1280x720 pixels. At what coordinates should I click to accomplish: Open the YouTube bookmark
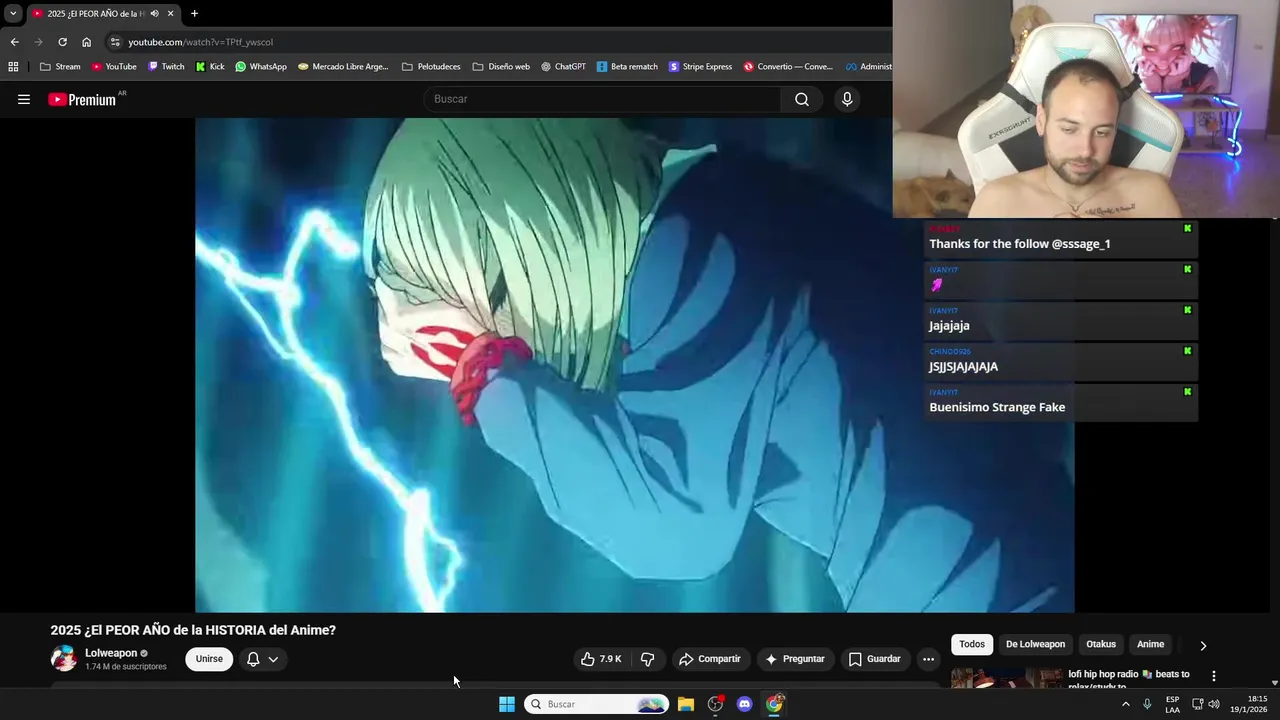pos(114,67)
